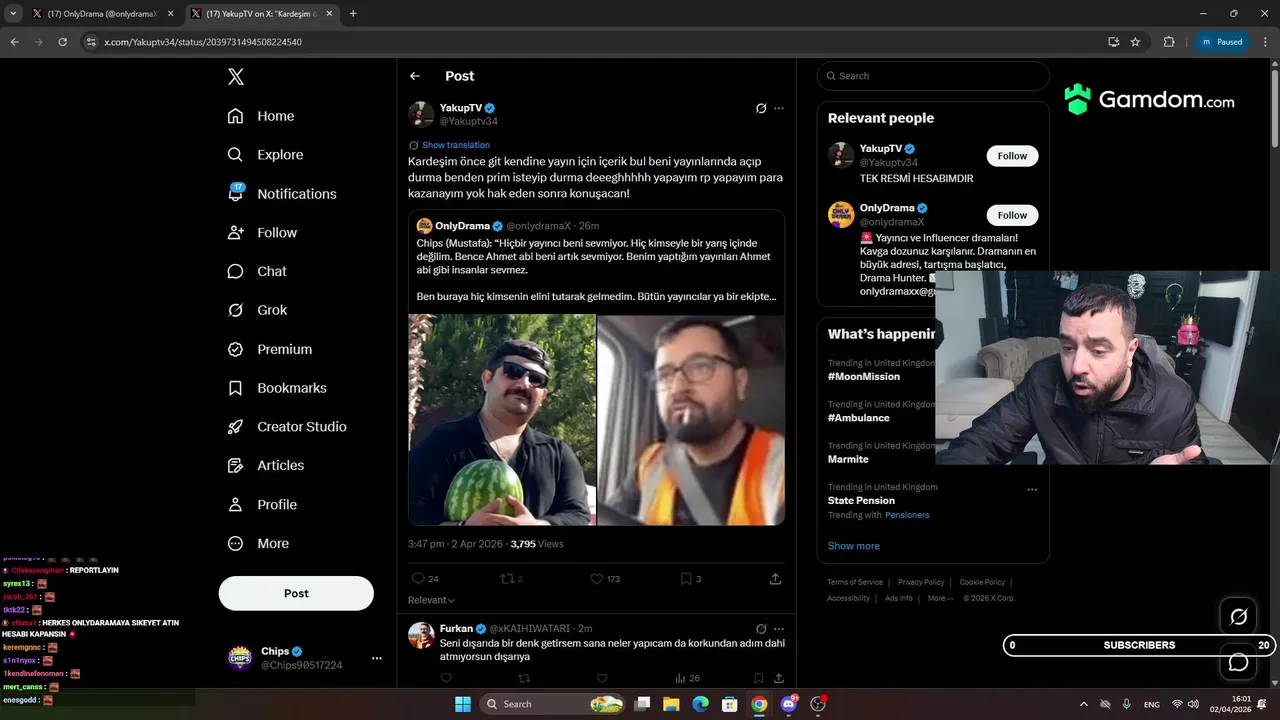Image resolution: width=1280 pixels, height=720 pixels.
Task: Follow OnlyDrama in Relevant people
Action: [x=1012, y=215]
